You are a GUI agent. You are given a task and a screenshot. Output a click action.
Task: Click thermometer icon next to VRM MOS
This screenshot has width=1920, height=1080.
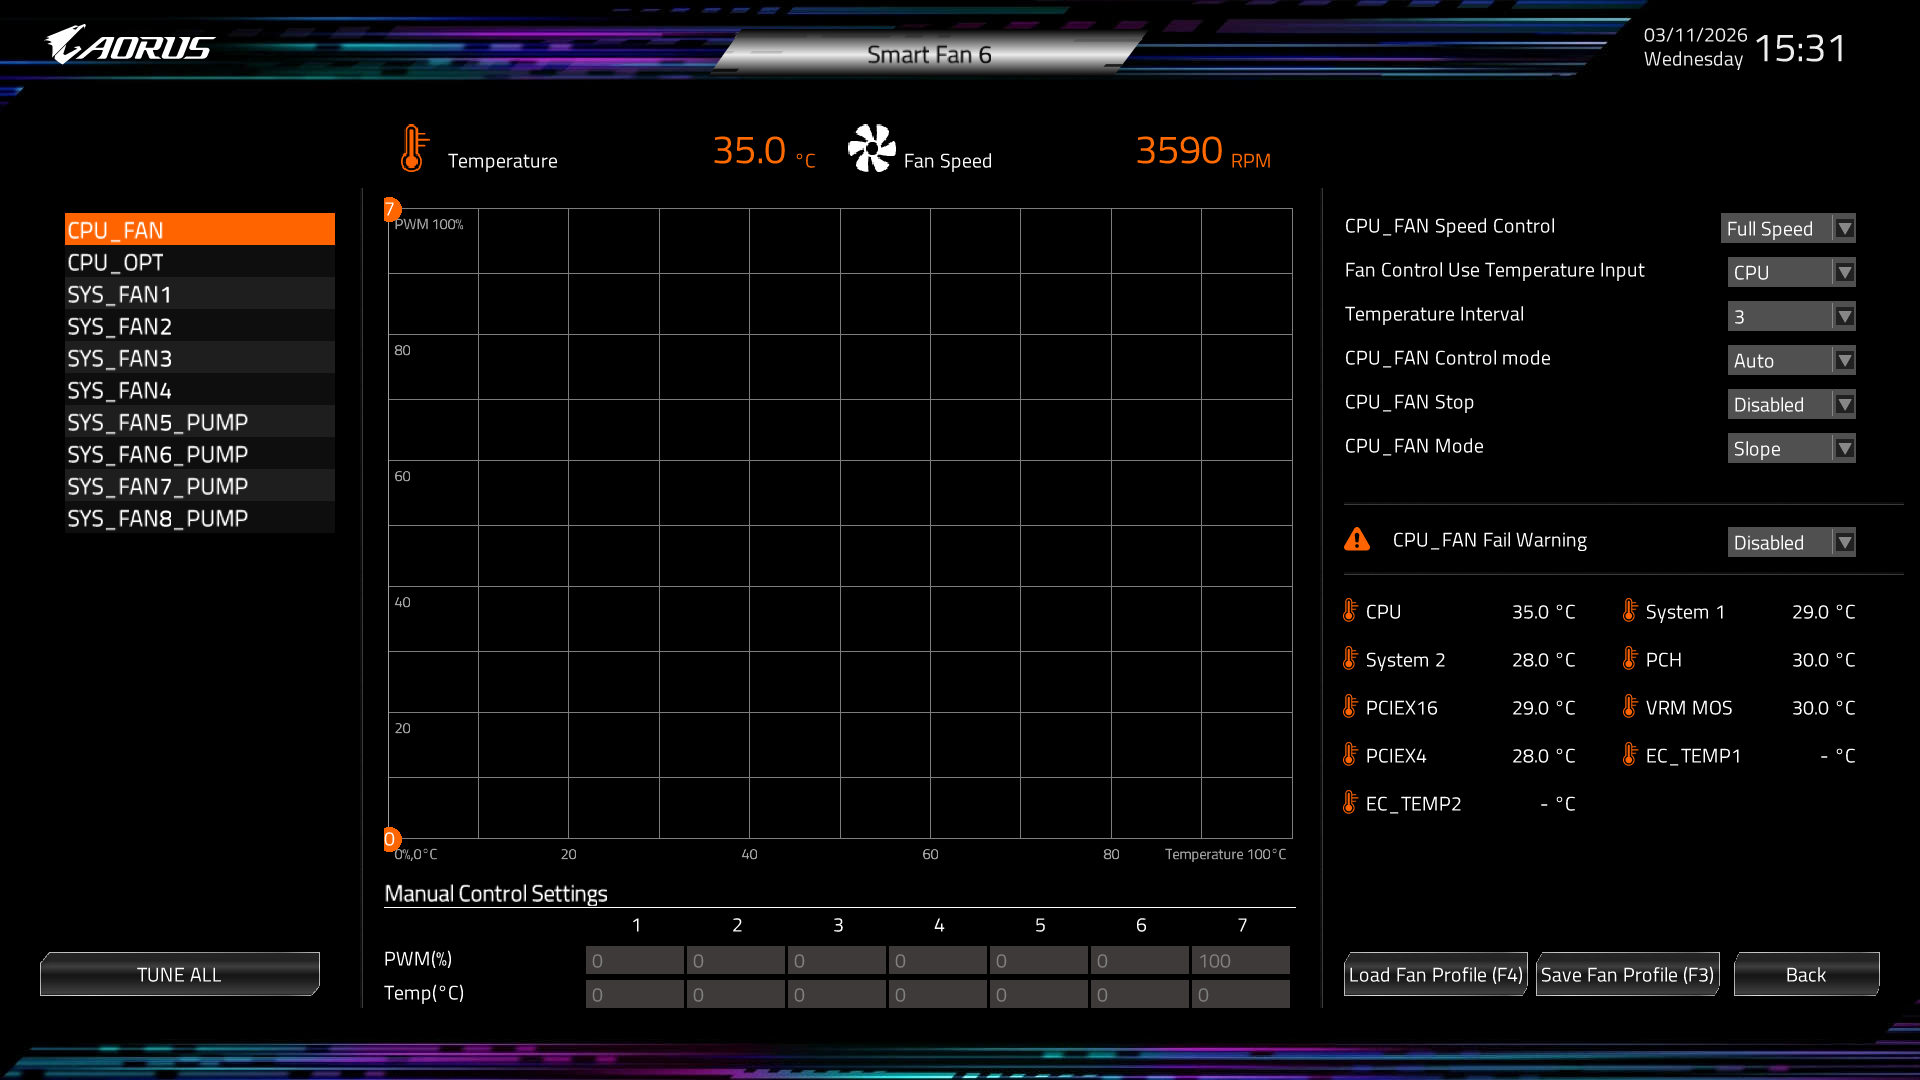(x=1630, y=707)
